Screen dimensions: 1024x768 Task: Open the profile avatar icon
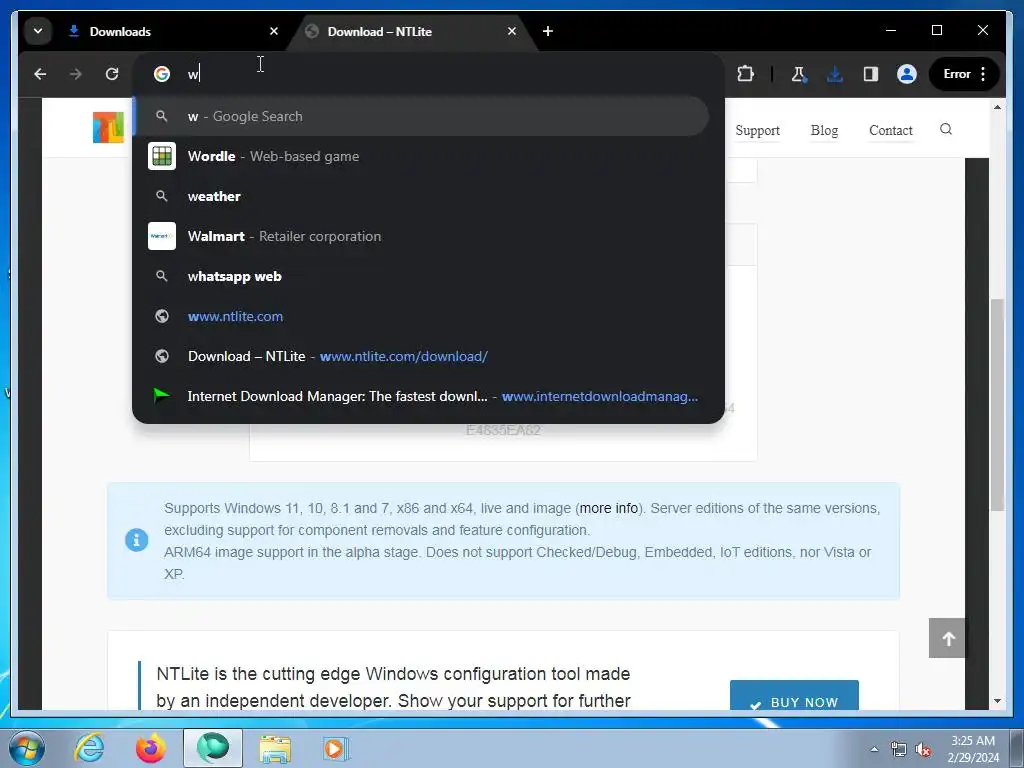(x=906, y=74)
